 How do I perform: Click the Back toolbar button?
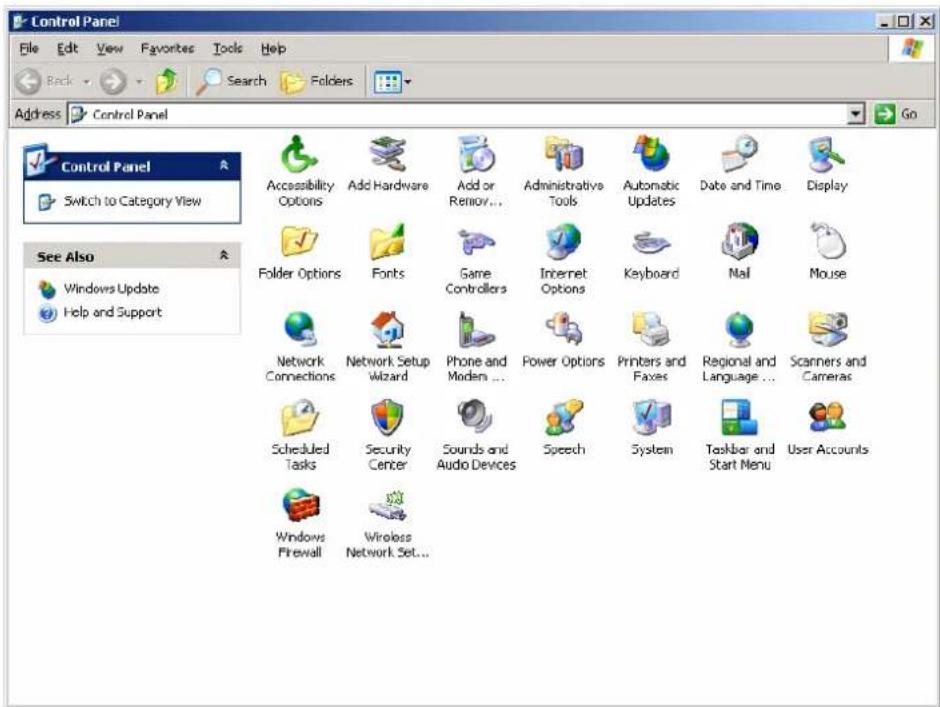coord(44,81)
